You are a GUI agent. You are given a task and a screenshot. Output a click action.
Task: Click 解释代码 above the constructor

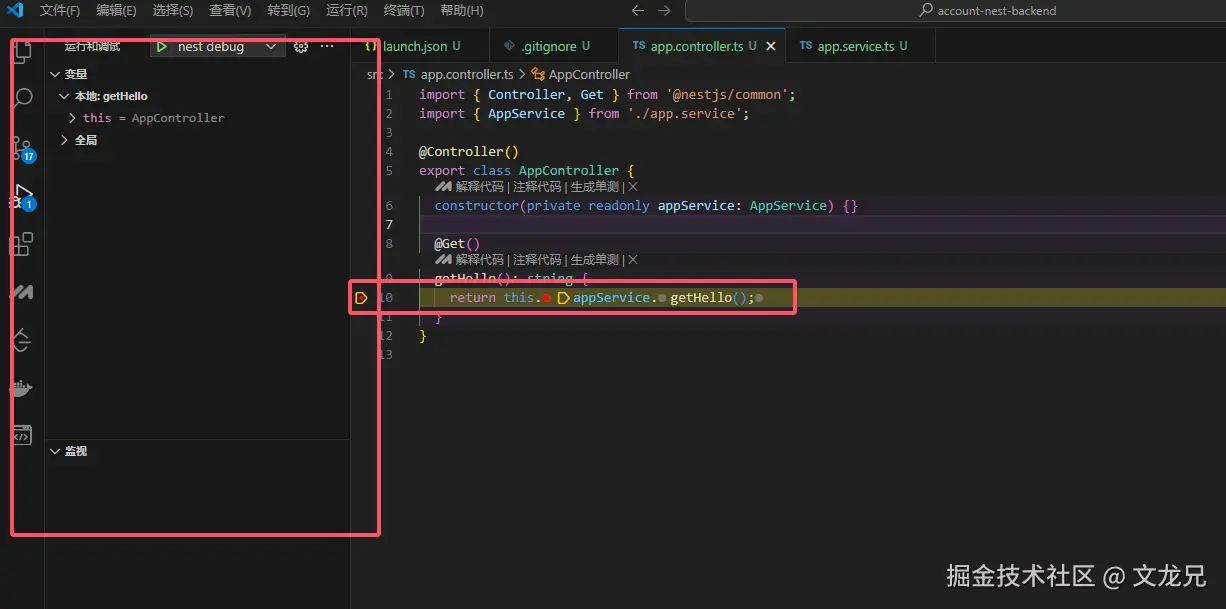[479, 187]
